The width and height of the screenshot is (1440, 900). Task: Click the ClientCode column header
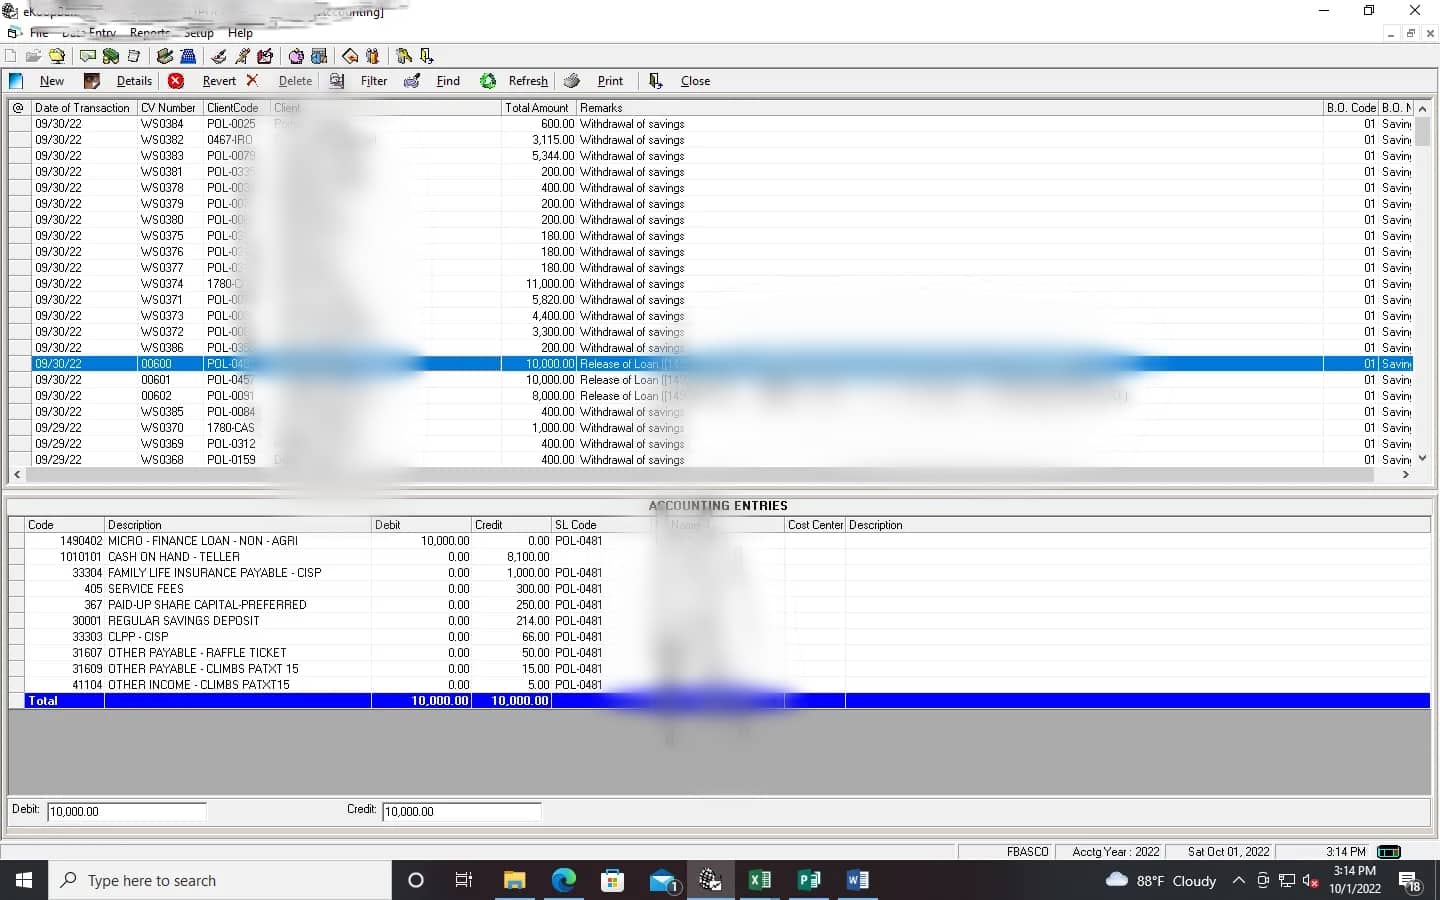point(237,108)
